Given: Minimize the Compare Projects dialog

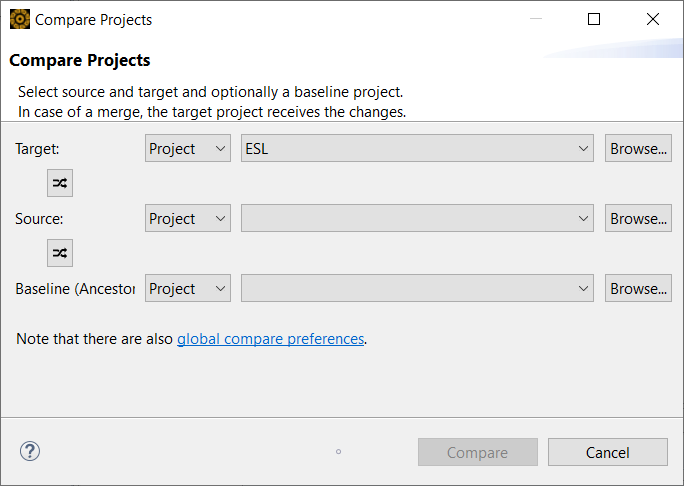Looking at the screenshot, I should click(x=535, y=19).
